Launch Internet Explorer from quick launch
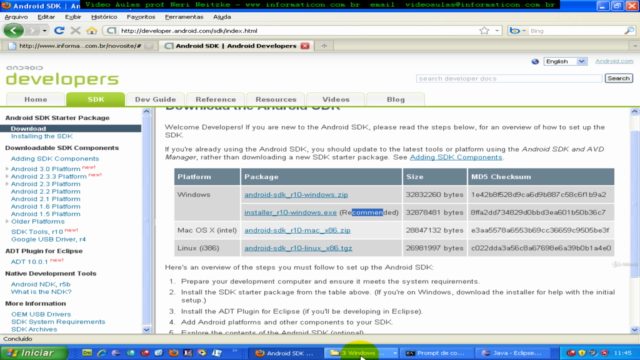Image resolution: width=640 pixels, height=360 pixels. pos(102,353)
